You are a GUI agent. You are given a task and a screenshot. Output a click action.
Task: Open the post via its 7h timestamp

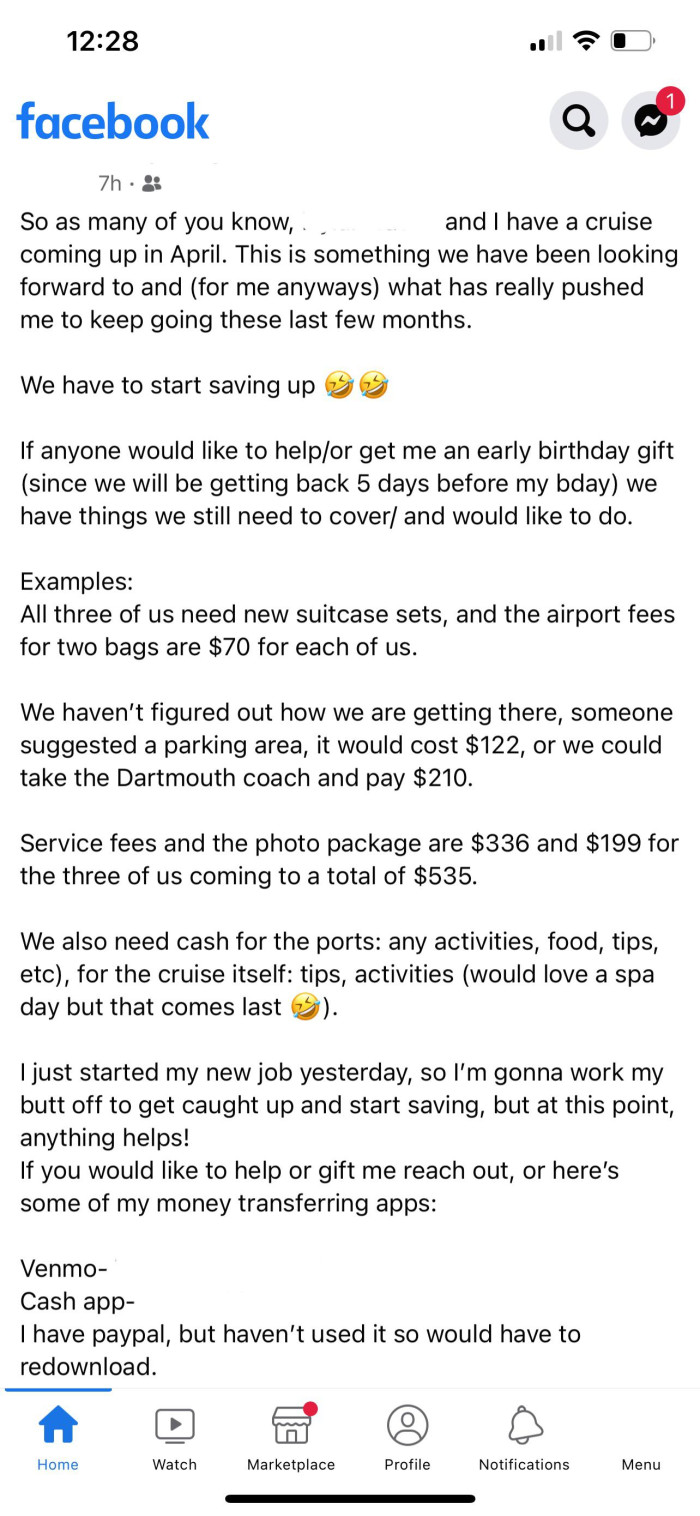[109, 183]
